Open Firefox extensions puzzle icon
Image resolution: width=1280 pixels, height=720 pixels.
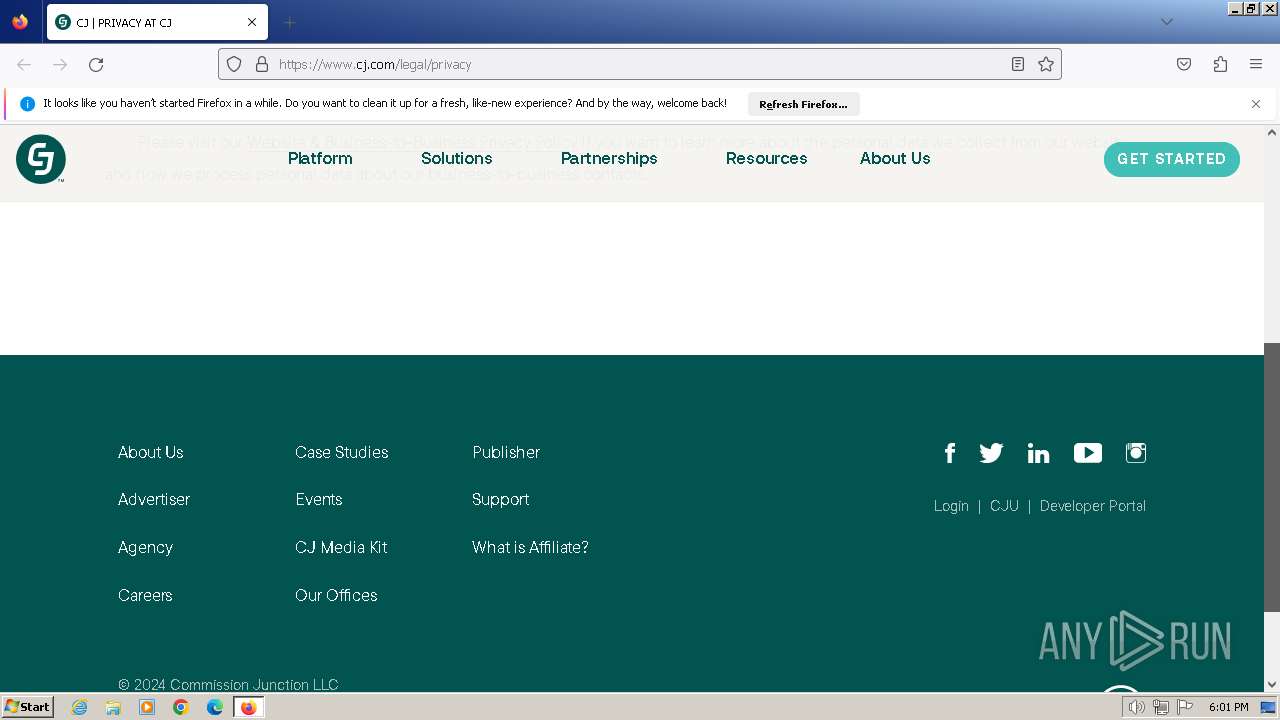pyautogui.click(x=1220, y=64)
